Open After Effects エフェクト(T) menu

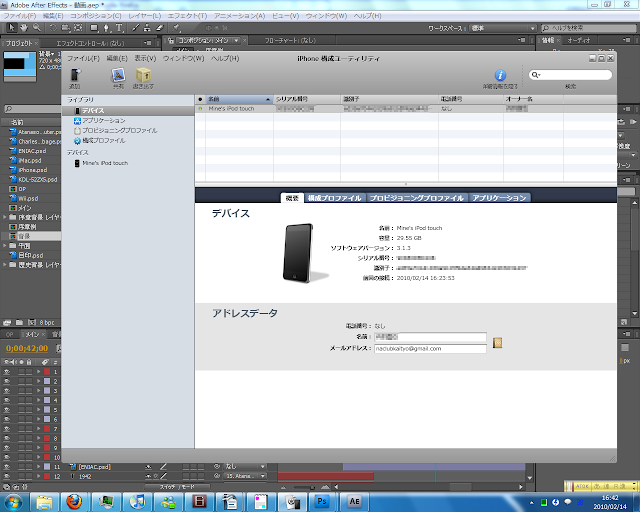187,16
